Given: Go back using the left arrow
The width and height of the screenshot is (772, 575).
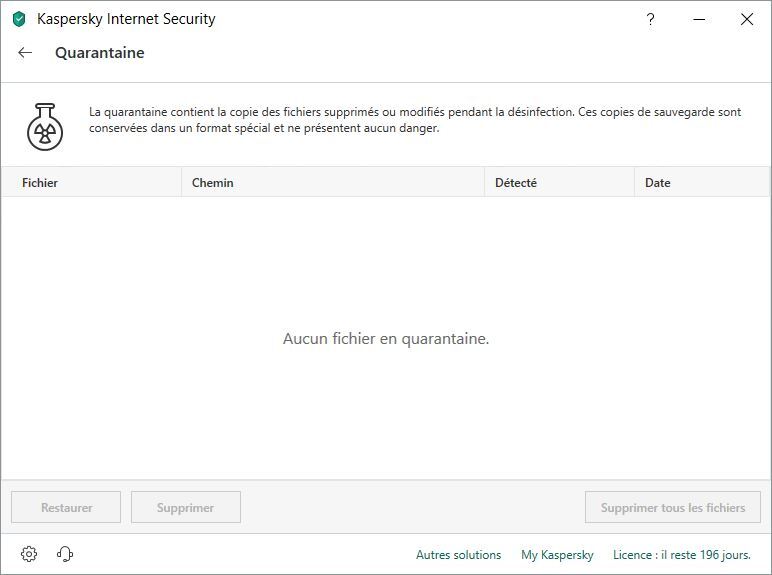Looking at the screenshot, I should click(25, 53).
